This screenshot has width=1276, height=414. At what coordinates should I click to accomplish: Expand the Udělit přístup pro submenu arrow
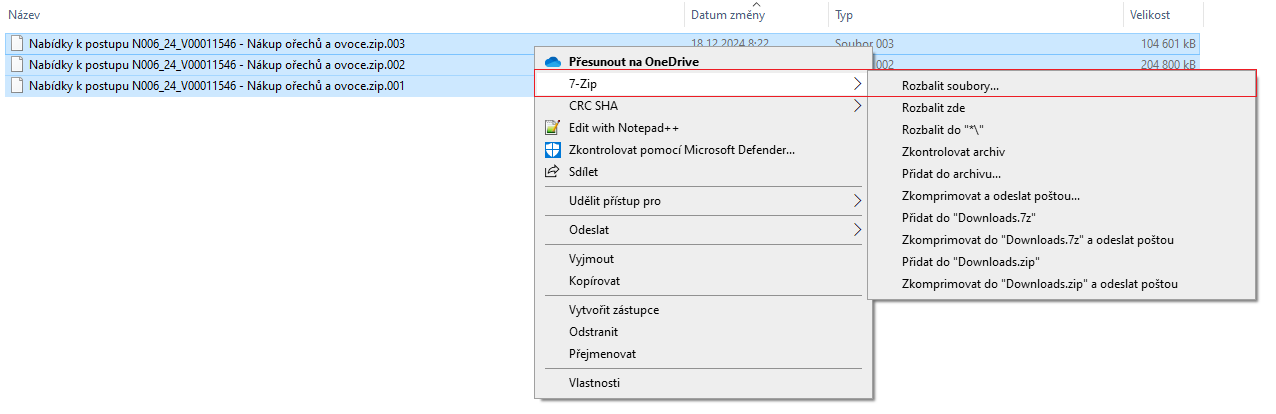[x=857, y=201]
